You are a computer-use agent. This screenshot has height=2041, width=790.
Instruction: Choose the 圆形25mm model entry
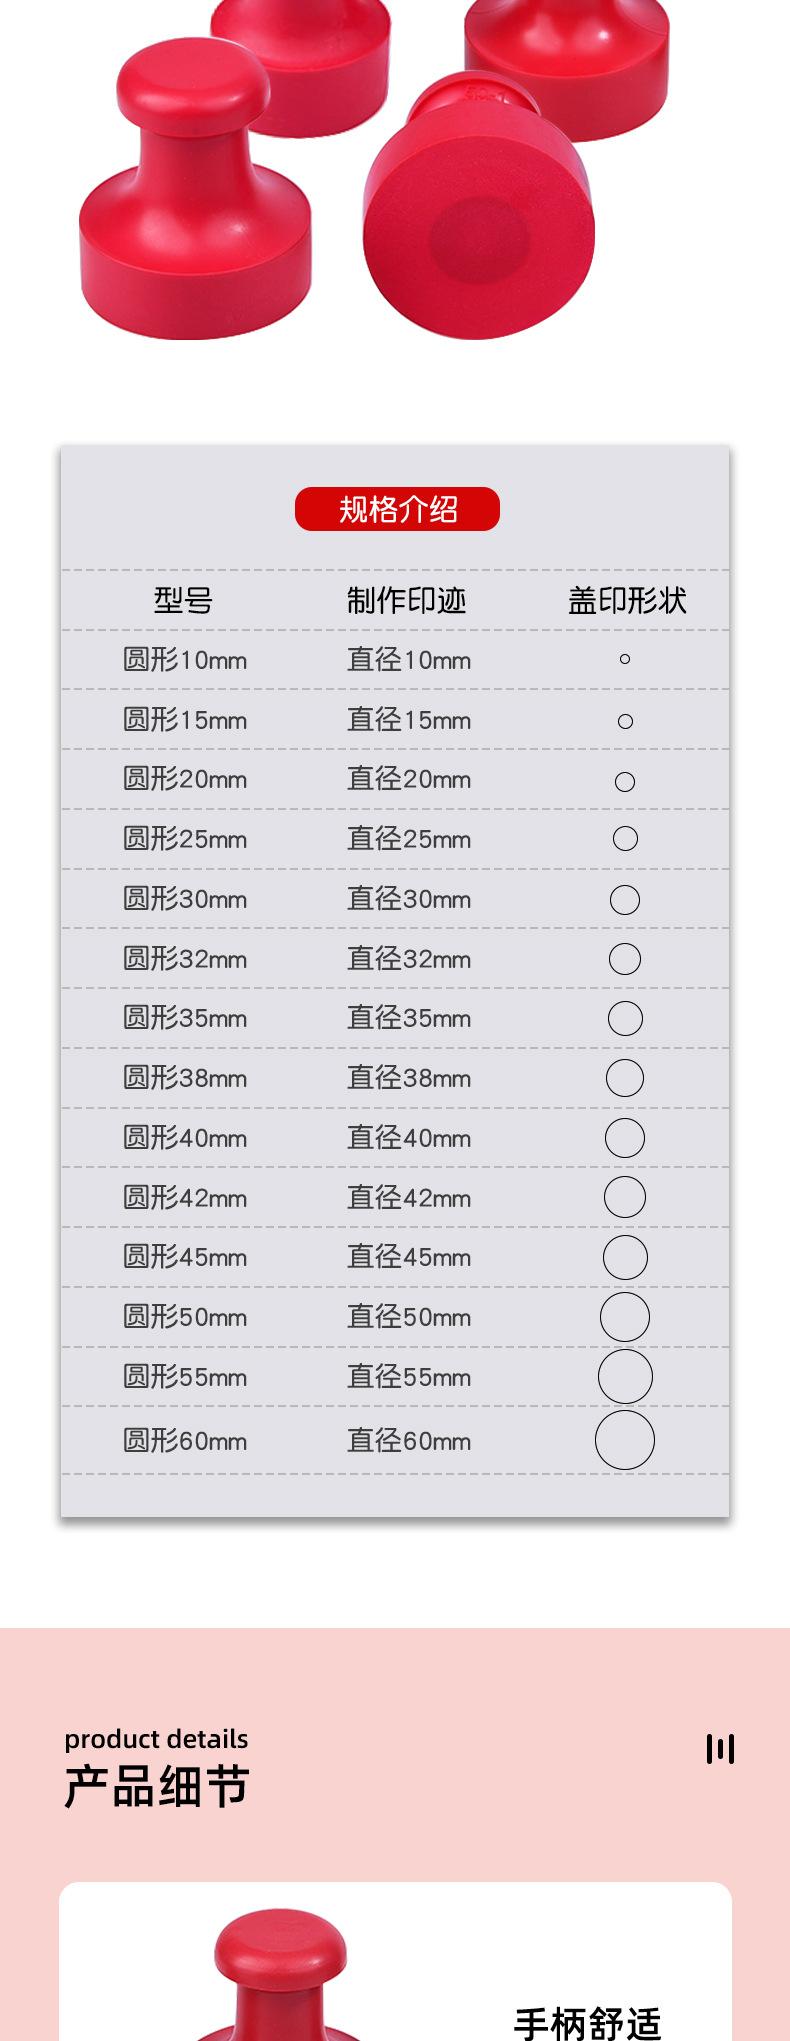click(185, 839)
